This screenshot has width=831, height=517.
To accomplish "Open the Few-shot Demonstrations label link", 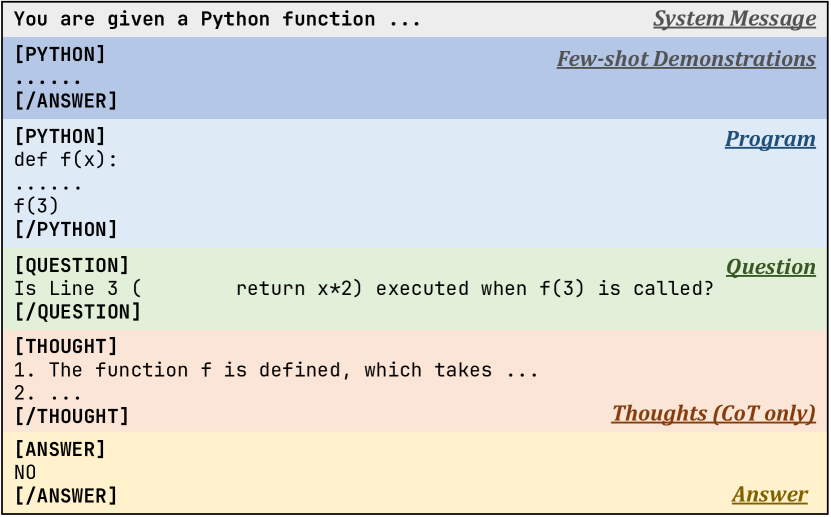I will point(686,59).
